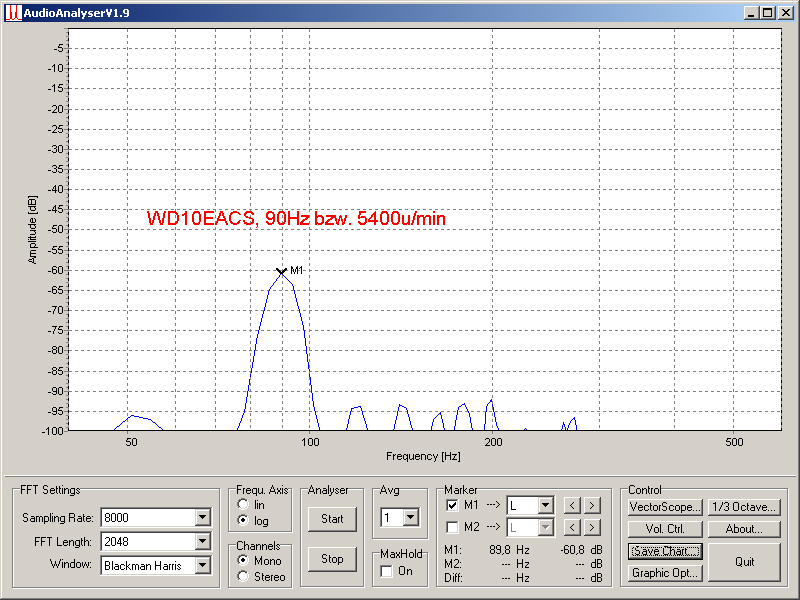Image resolution: width=800 pixels, height=600 pixels.
Task: Open the Window function dropdown
Action: tap(203, 565)
